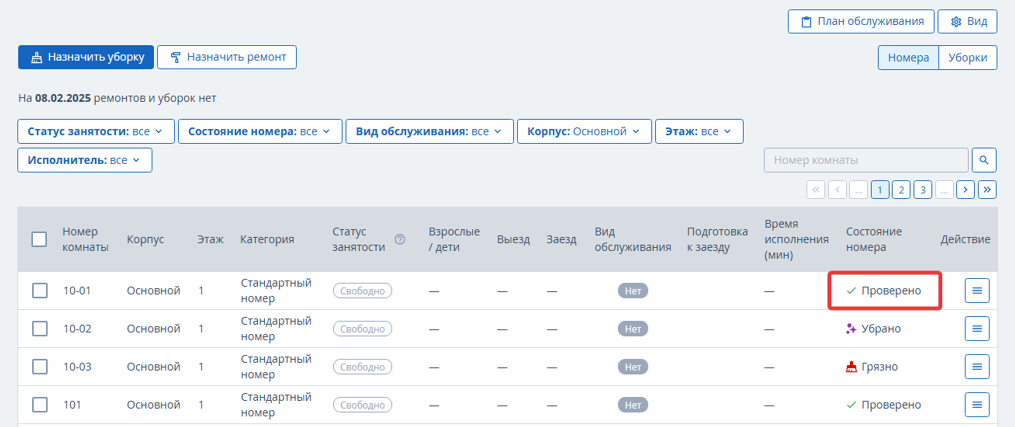The width and height of the screenshot is (1015, 427).
Task: Jump to last page double arrow
Action: (987, 190)
